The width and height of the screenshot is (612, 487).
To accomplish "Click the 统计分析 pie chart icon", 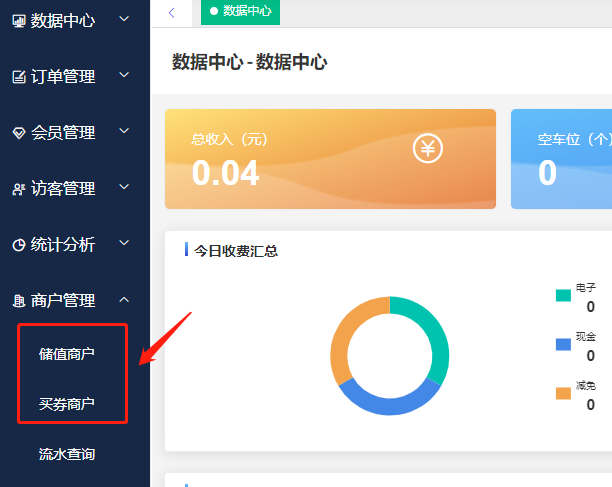I will [19, 245].
